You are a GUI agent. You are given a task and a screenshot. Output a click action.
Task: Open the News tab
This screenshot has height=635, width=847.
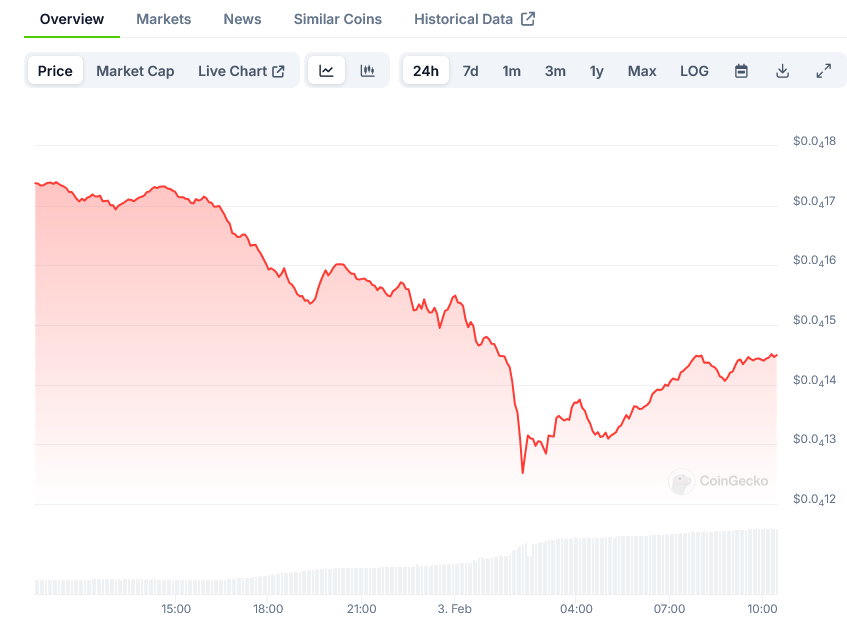pyautogui.click(x=242, y=19)
